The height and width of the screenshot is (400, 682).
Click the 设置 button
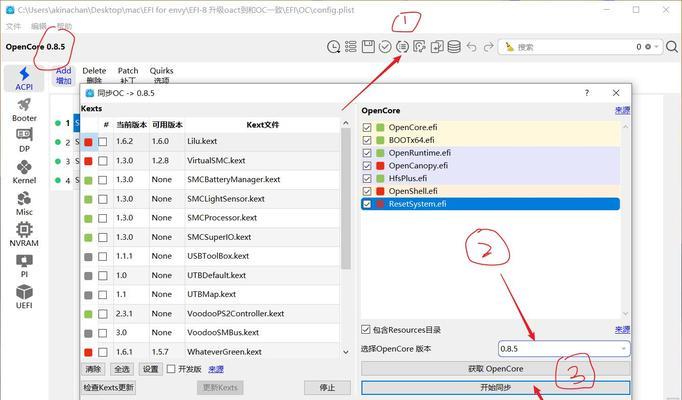(150, 369)
